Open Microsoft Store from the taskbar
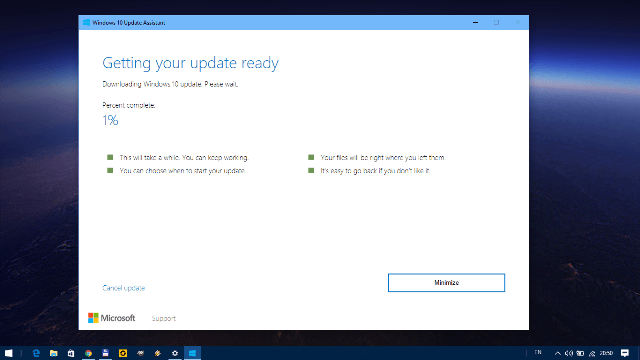The image size is (640, 360). (x=71, y=353)
